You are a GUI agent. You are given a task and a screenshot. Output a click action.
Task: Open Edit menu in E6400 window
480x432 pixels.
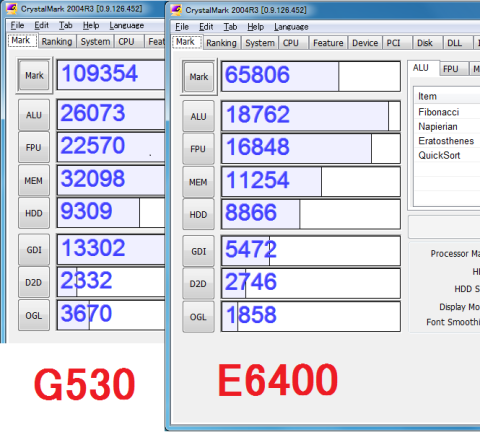206,27
